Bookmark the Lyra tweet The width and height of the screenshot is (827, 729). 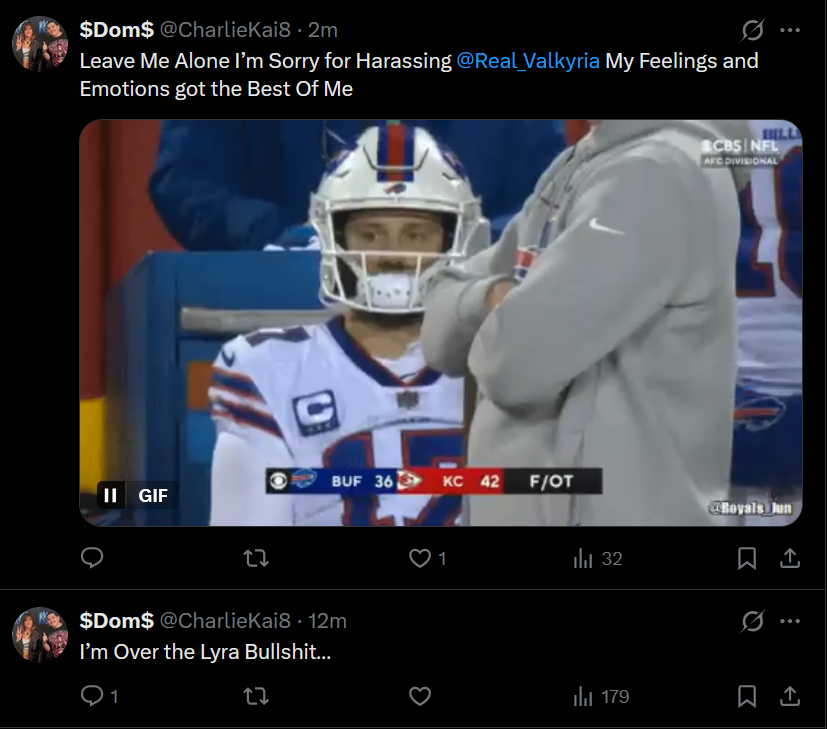pos(747,696)
